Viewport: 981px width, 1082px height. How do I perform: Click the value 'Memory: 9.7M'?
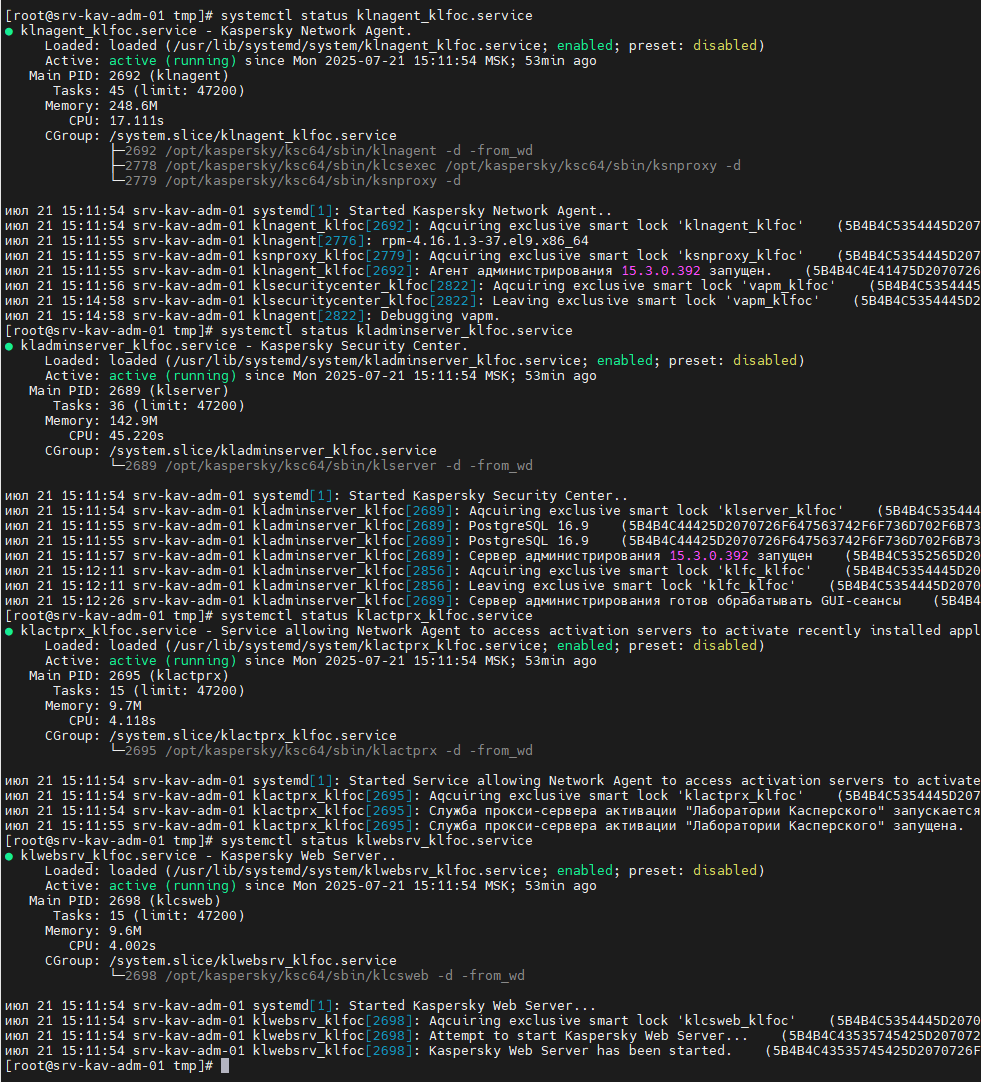point(93,706)
